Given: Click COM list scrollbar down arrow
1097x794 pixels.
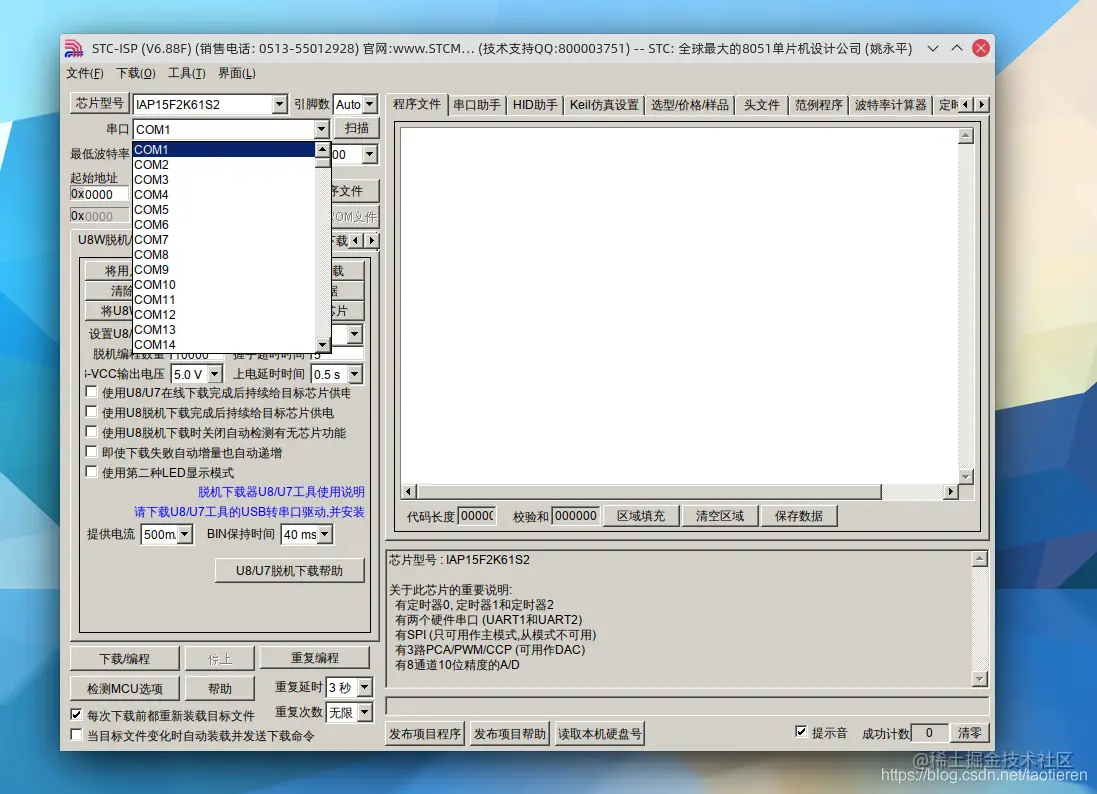Looking at the screenshot, I should pos(323,345).
